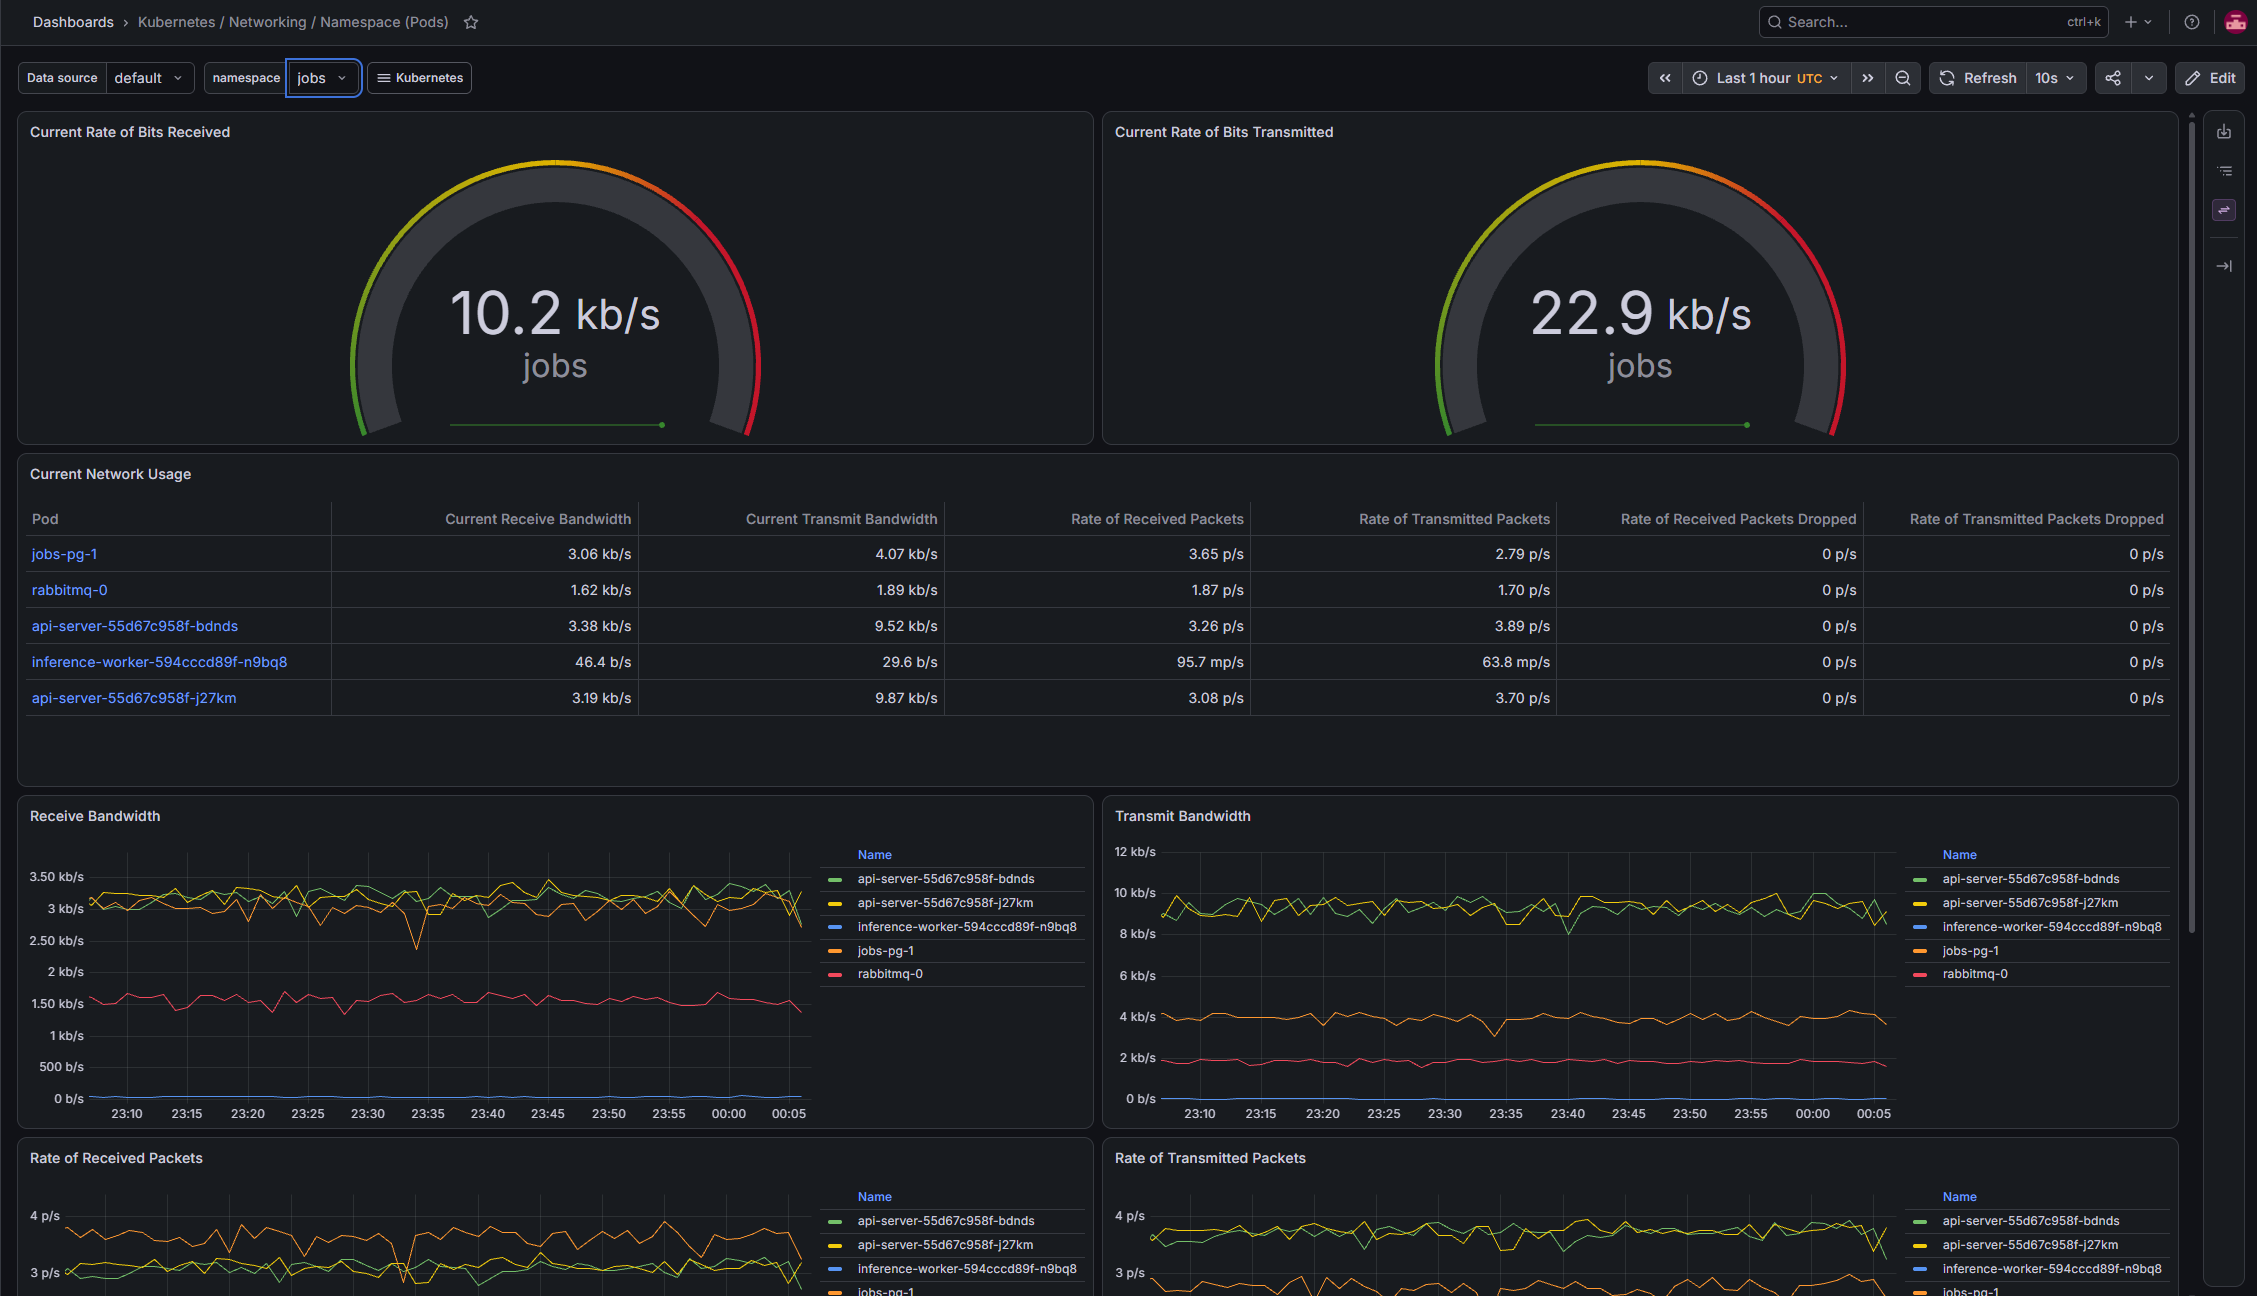
Task: Shift time range backwards with double-left arrows
Action: click(1665, 78)
